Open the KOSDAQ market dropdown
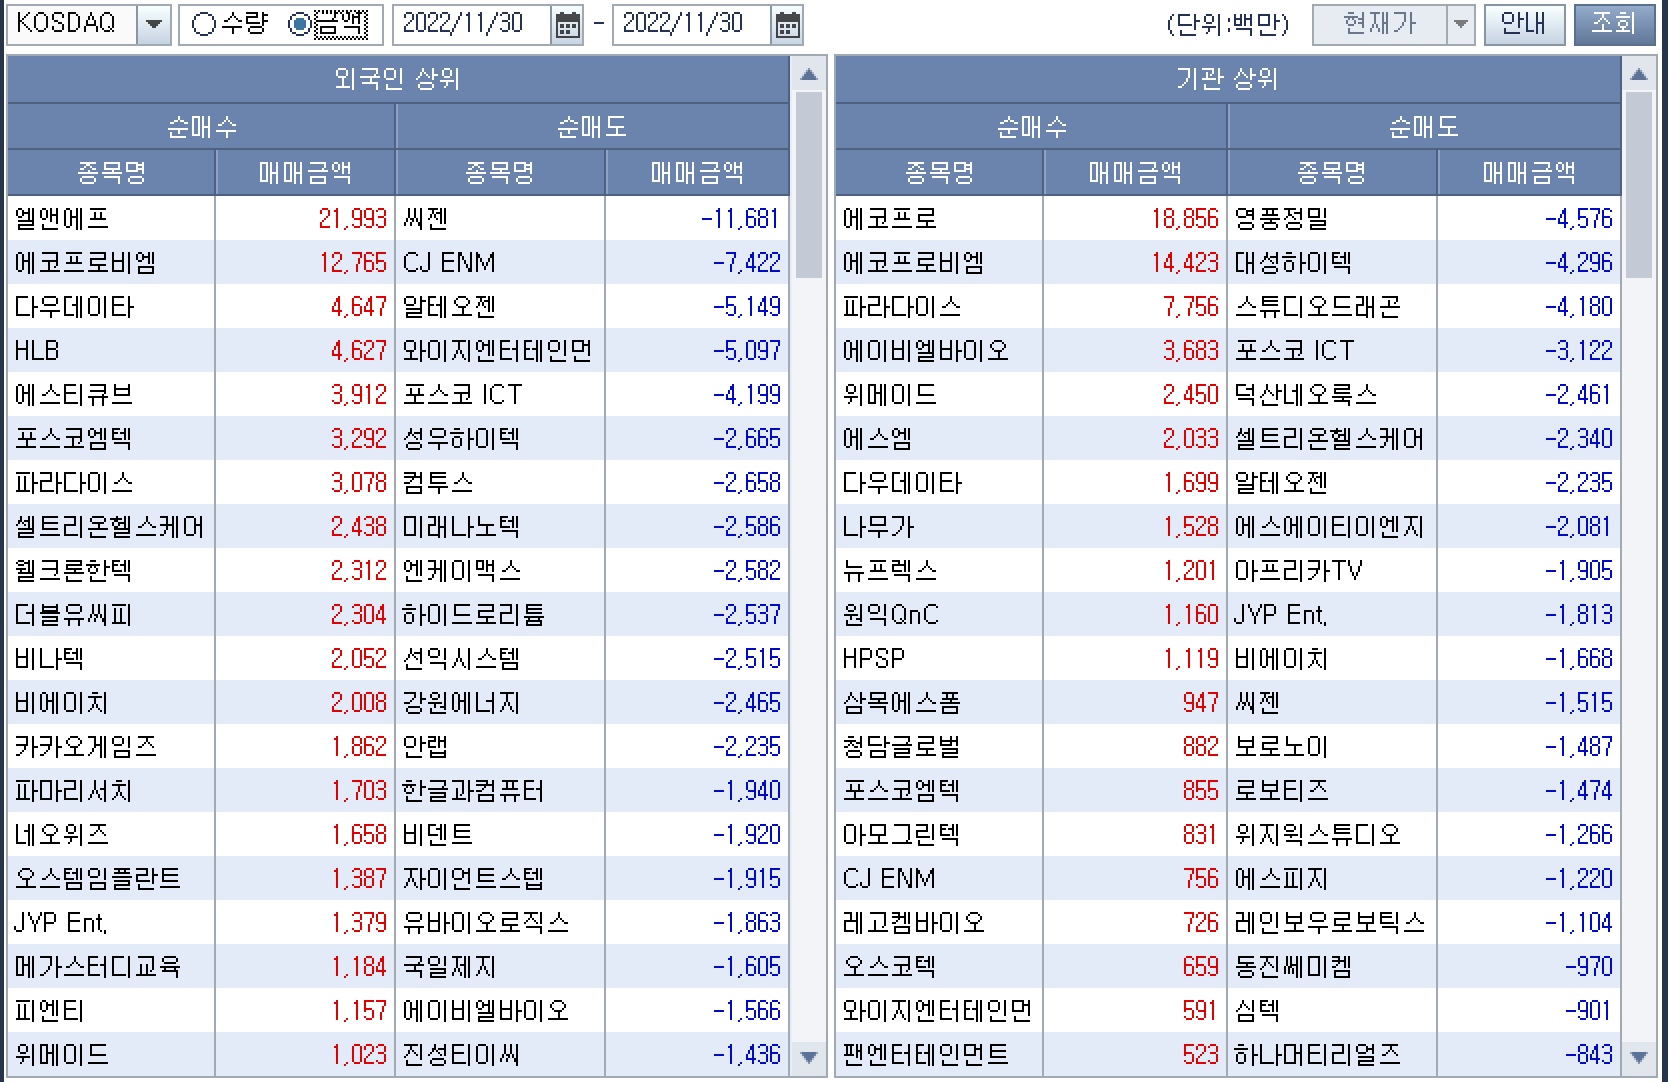Viewport: 1668px width, 1082px height. [153, 25]
